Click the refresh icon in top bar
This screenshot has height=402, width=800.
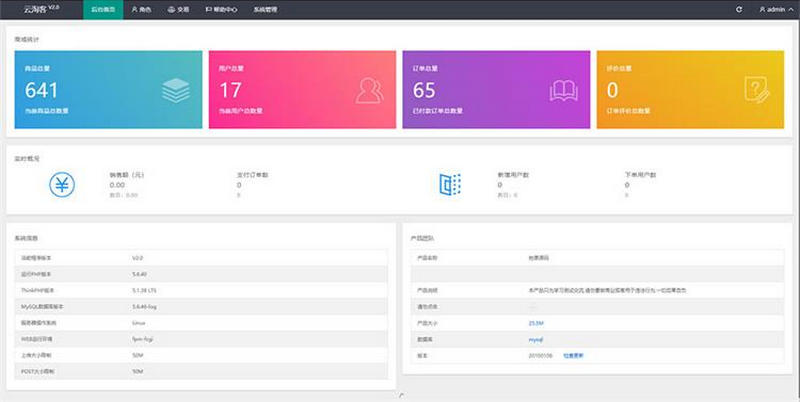(739, 9)
